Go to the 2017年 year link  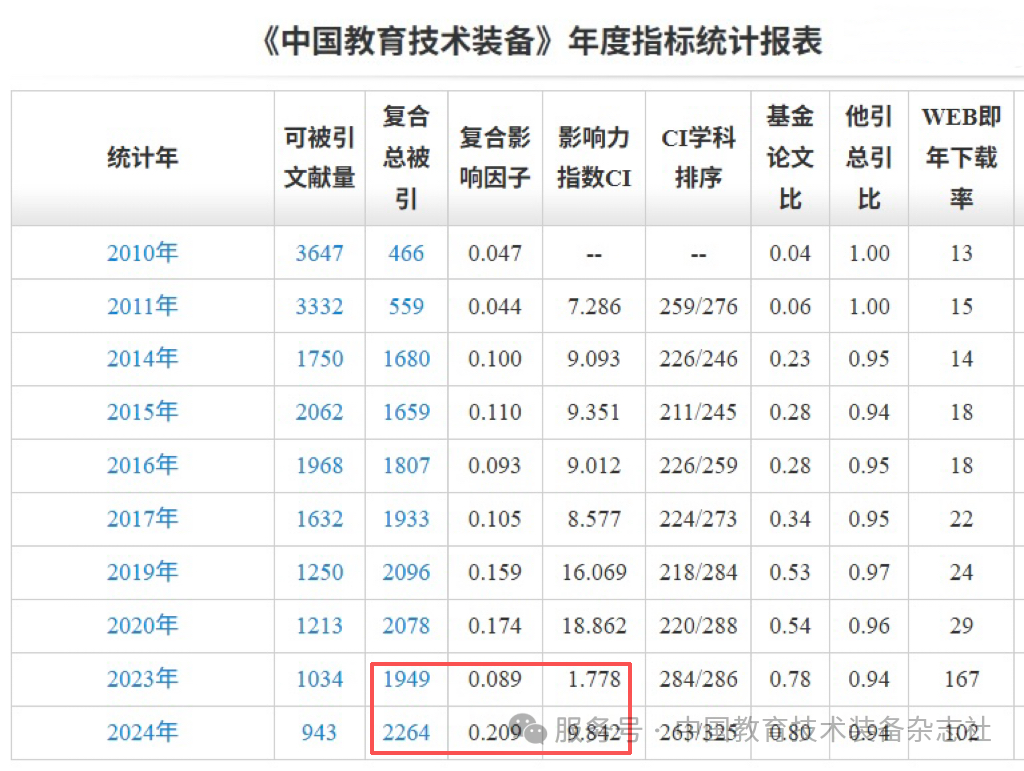click(x=142, y=519)
